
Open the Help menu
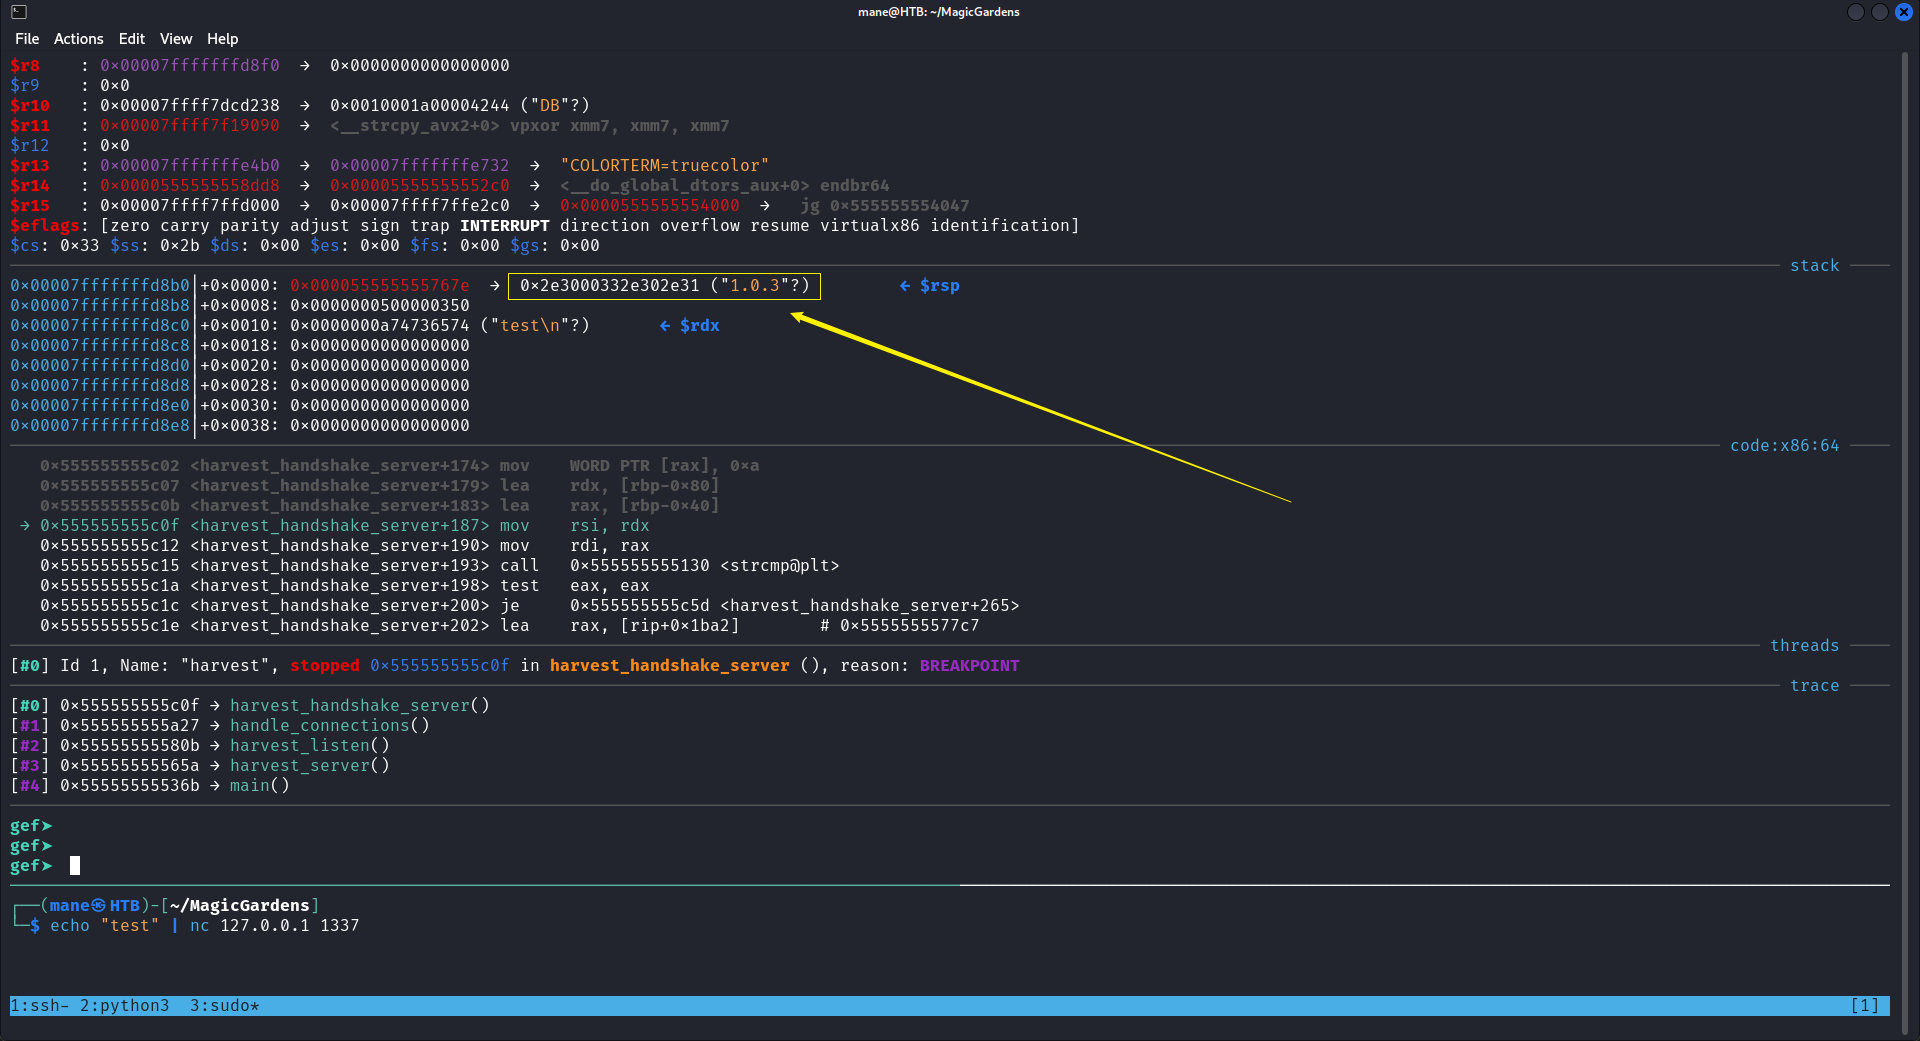click(x=223, y=39)
